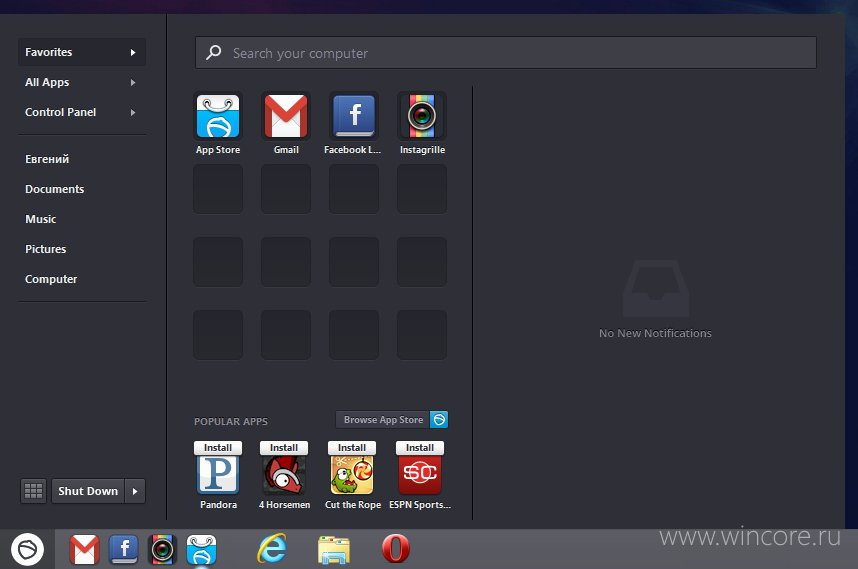
Task: Install the 4 Horsemen app
Action: [x=284, y=448]
